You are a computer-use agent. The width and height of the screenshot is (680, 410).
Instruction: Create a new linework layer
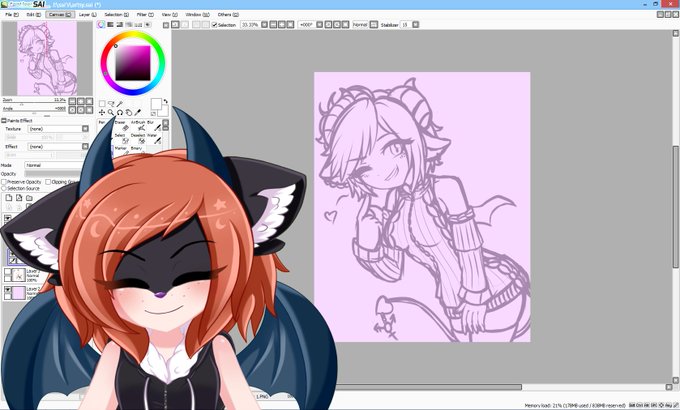point(19,198)
